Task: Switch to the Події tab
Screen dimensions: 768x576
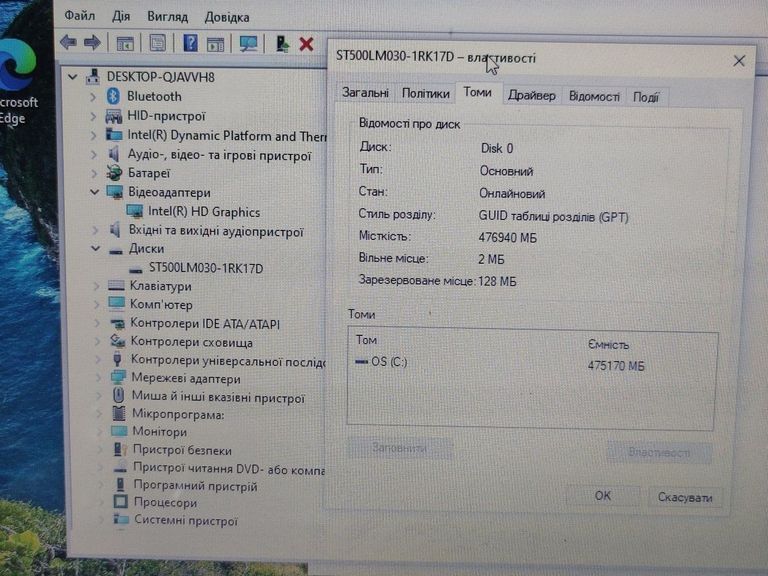Action: [x=646, y=97]
